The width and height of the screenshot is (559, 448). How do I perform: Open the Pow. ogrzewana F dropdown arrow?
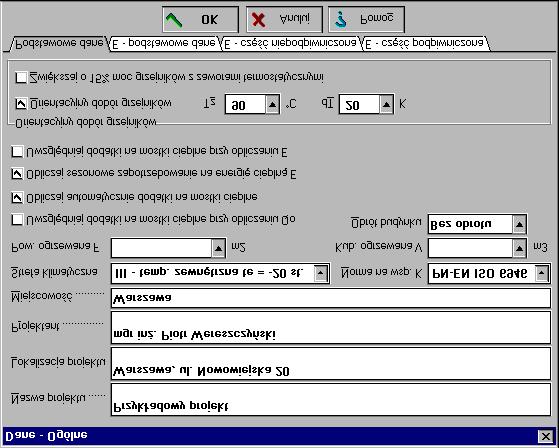tap(218, 248)
